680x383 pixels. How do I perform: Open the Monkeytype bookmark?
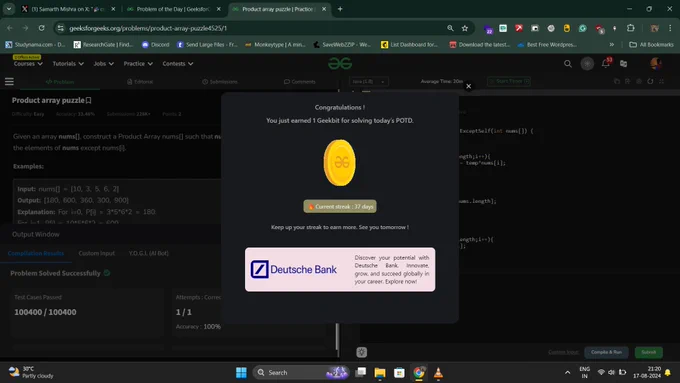[x=275, y=45]
